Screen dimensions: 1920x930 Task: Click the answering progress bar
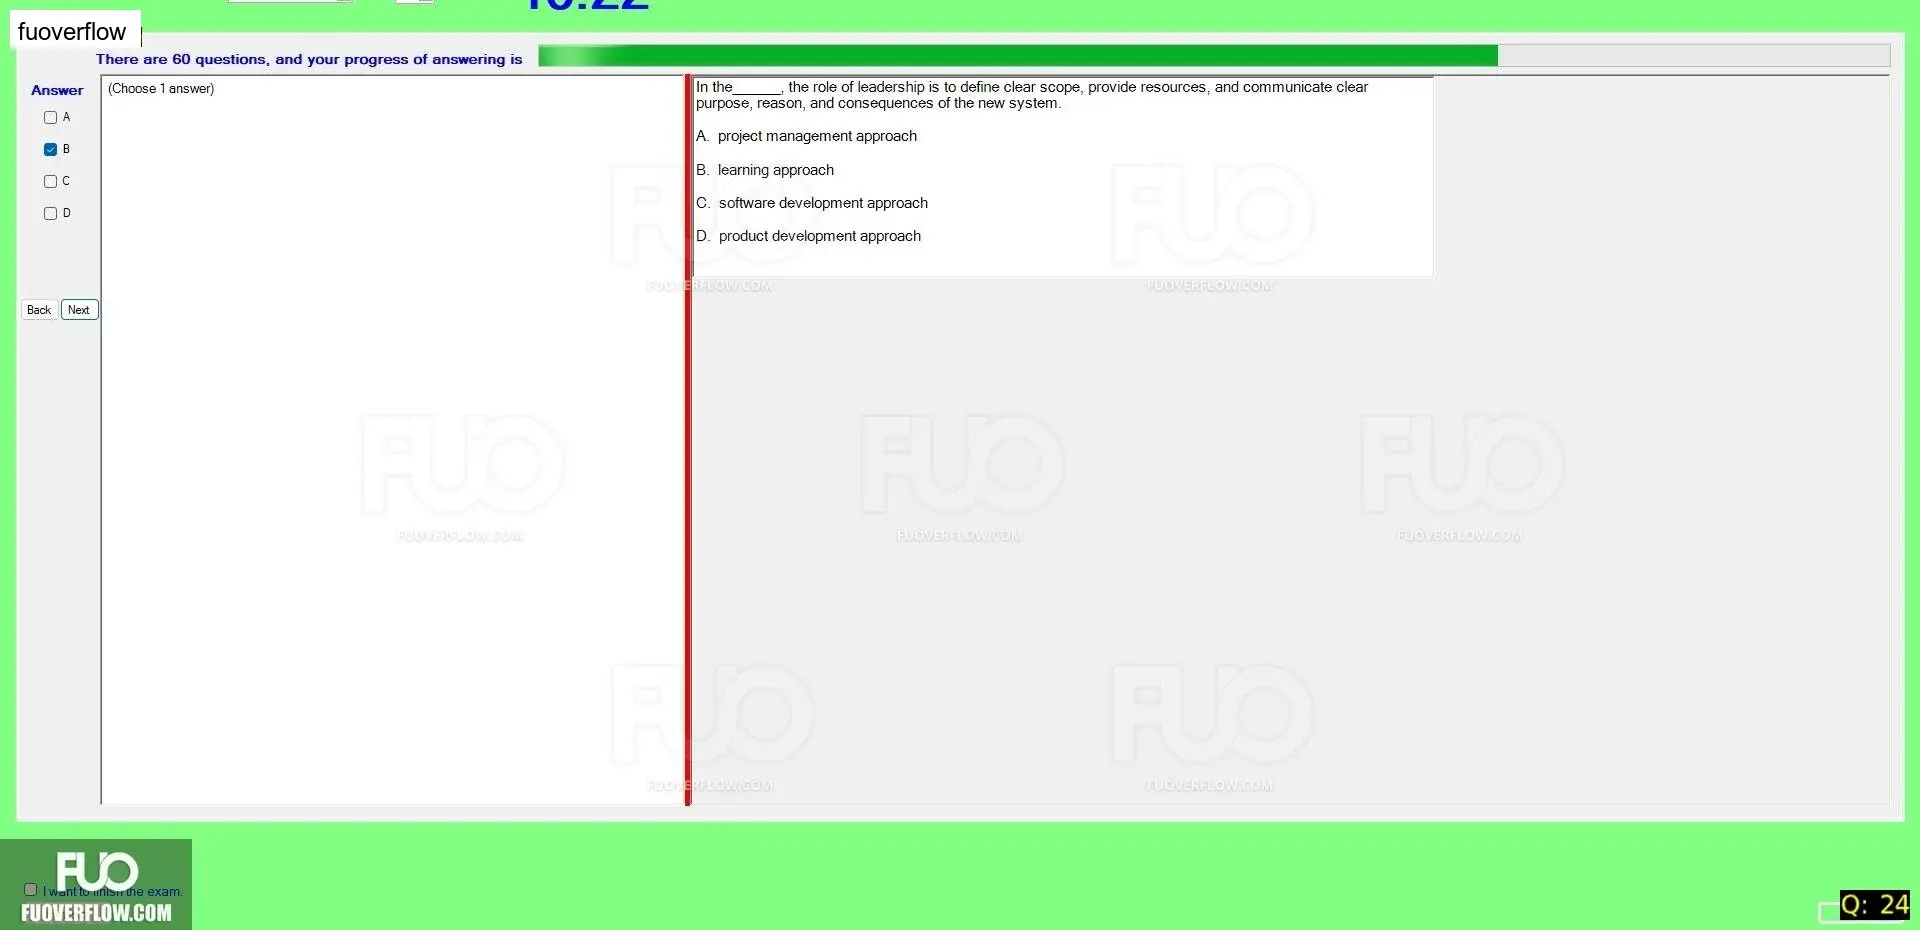tap(1213, 56)
